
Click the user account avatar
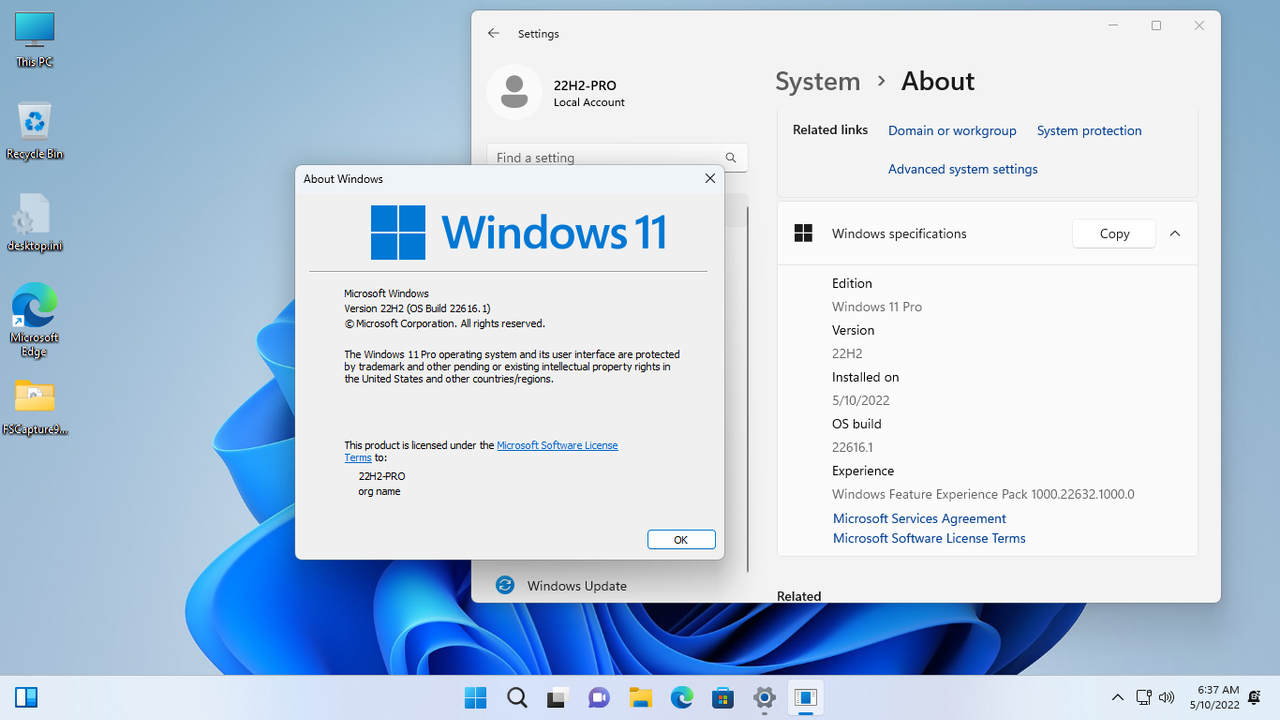514,91
